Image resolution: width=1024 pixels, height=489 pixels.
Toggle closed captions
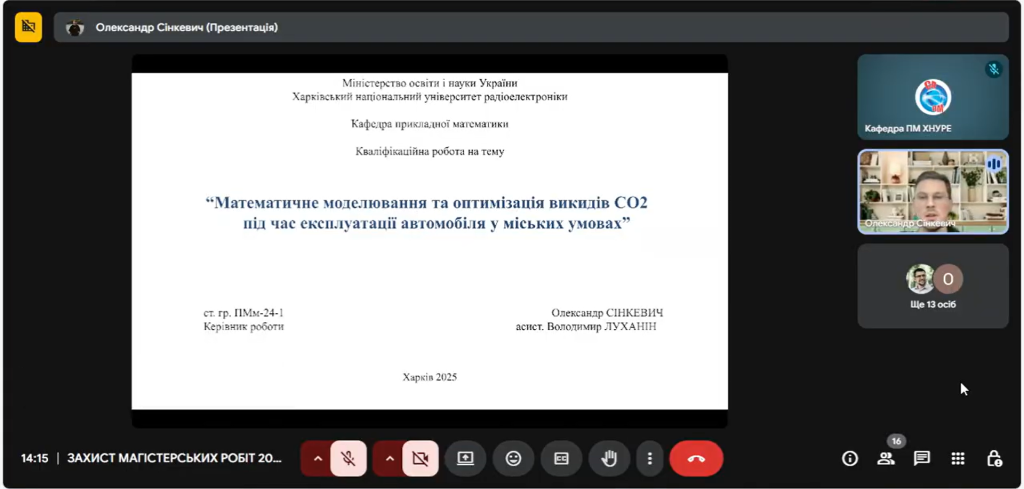tap(561, 458)
